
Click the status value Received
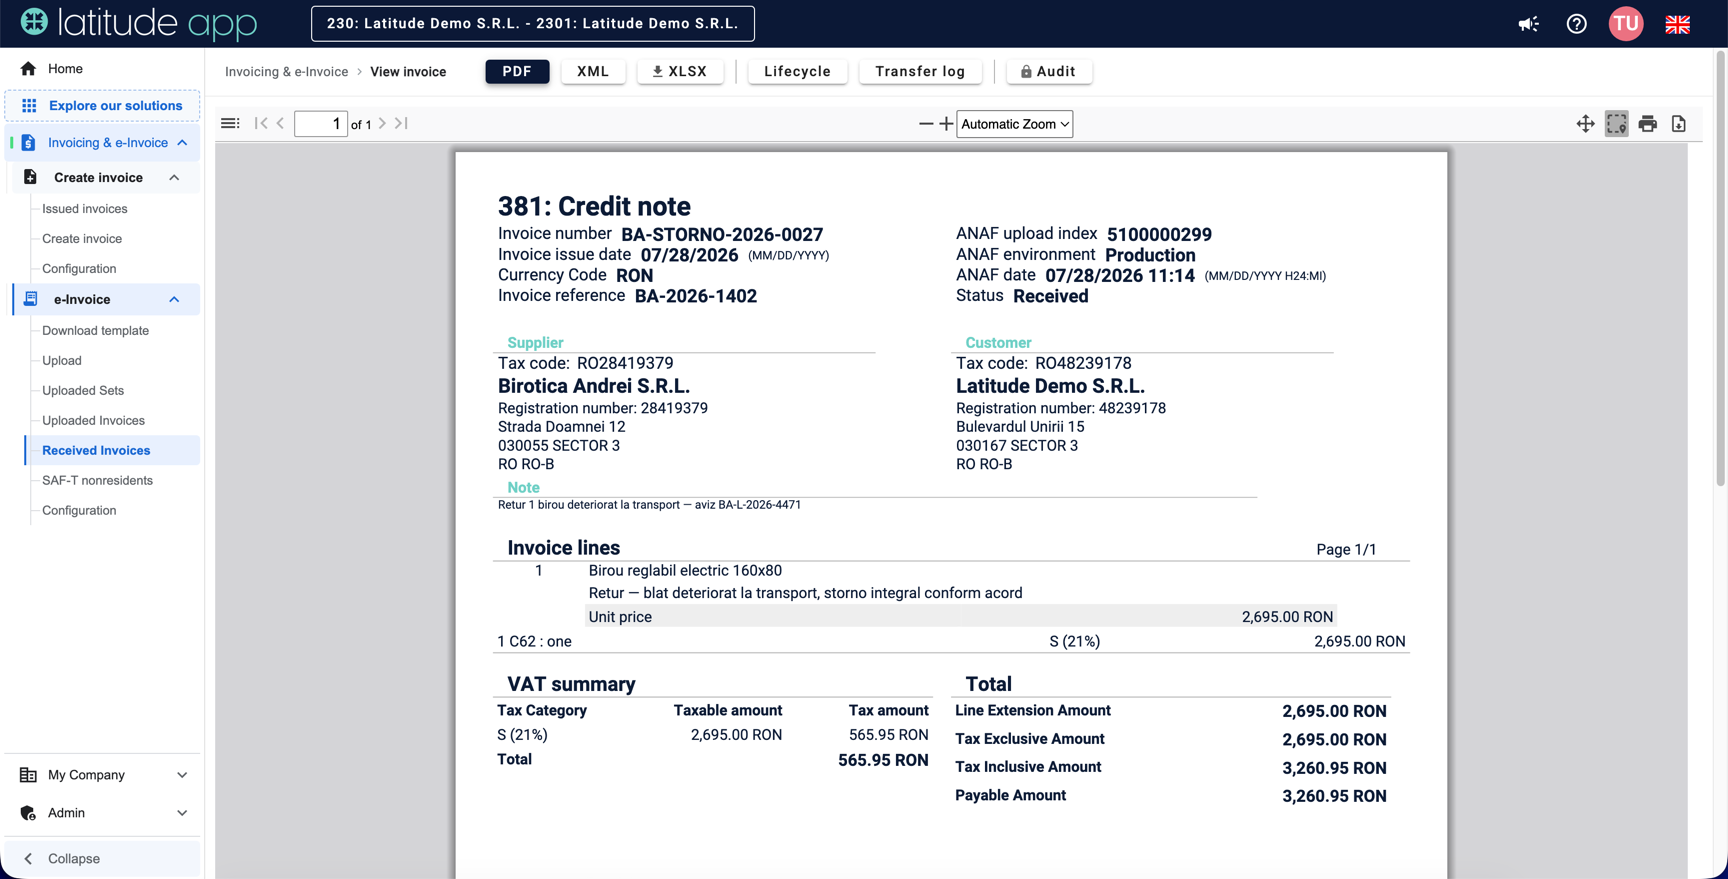pyautogui.click(x=1050, y=296)
